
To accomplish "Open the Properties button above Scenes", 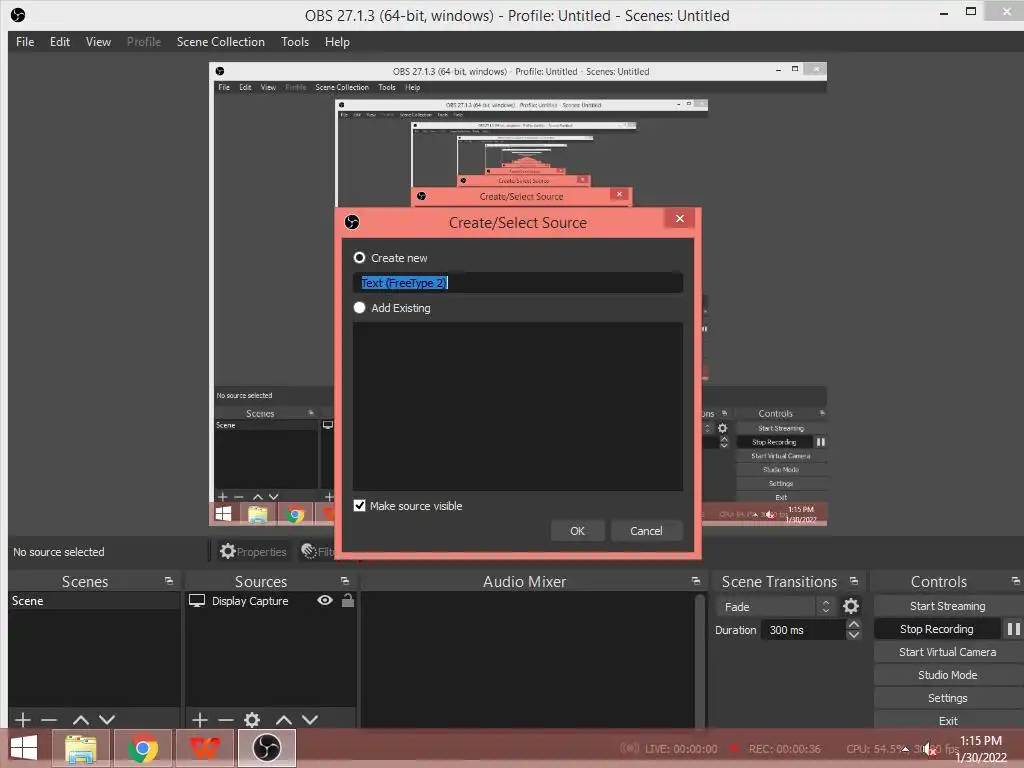I will (x=253, y=552).
